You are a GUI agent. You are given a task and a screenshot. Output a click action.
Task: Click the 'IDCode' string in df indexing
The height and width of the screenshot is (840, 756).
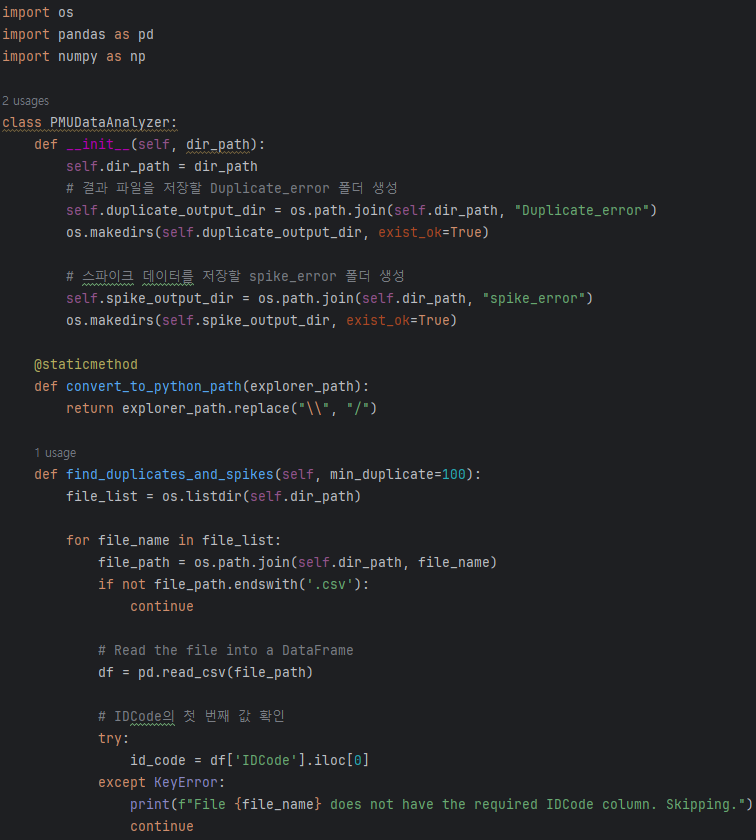pyautogui.click(x=266, y=760)
